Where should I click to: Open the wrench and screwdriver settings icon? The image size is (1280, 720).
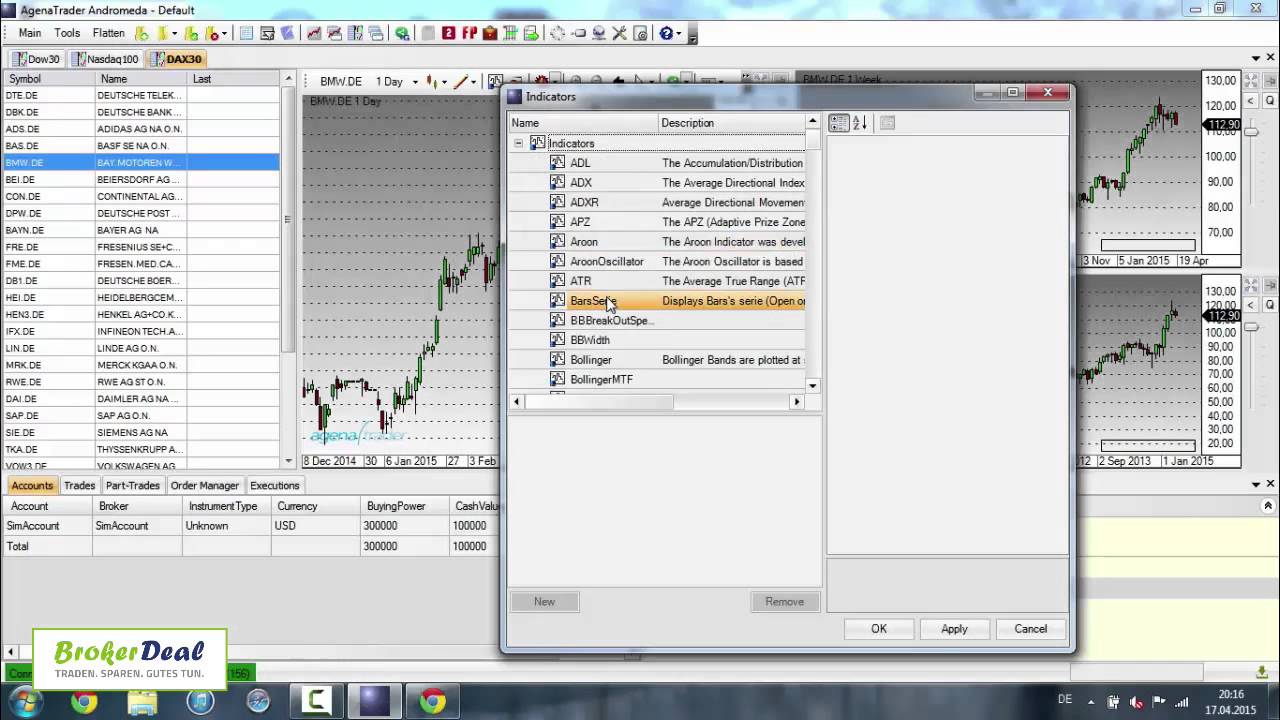coord(620,33)
